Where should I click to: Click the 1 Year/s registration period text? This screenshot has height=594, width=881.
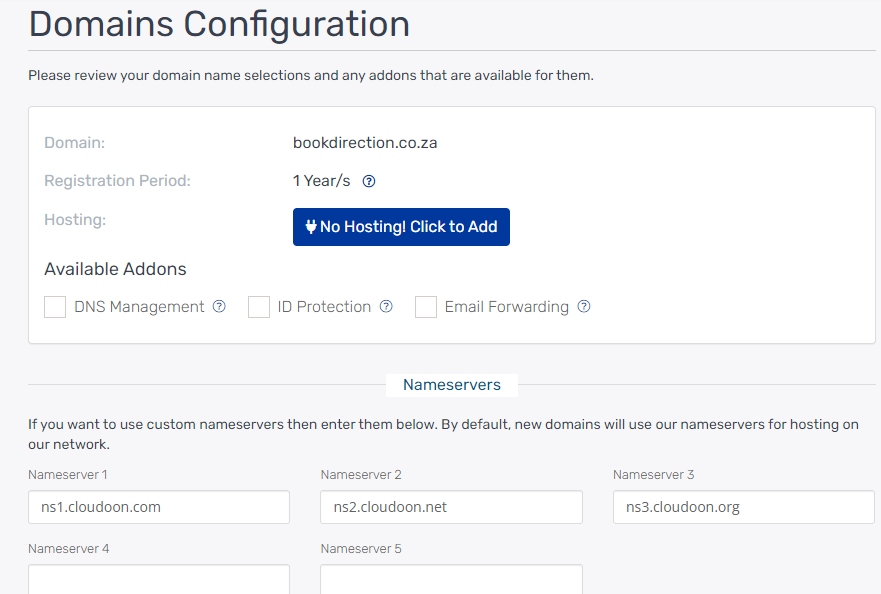[322, 181]
